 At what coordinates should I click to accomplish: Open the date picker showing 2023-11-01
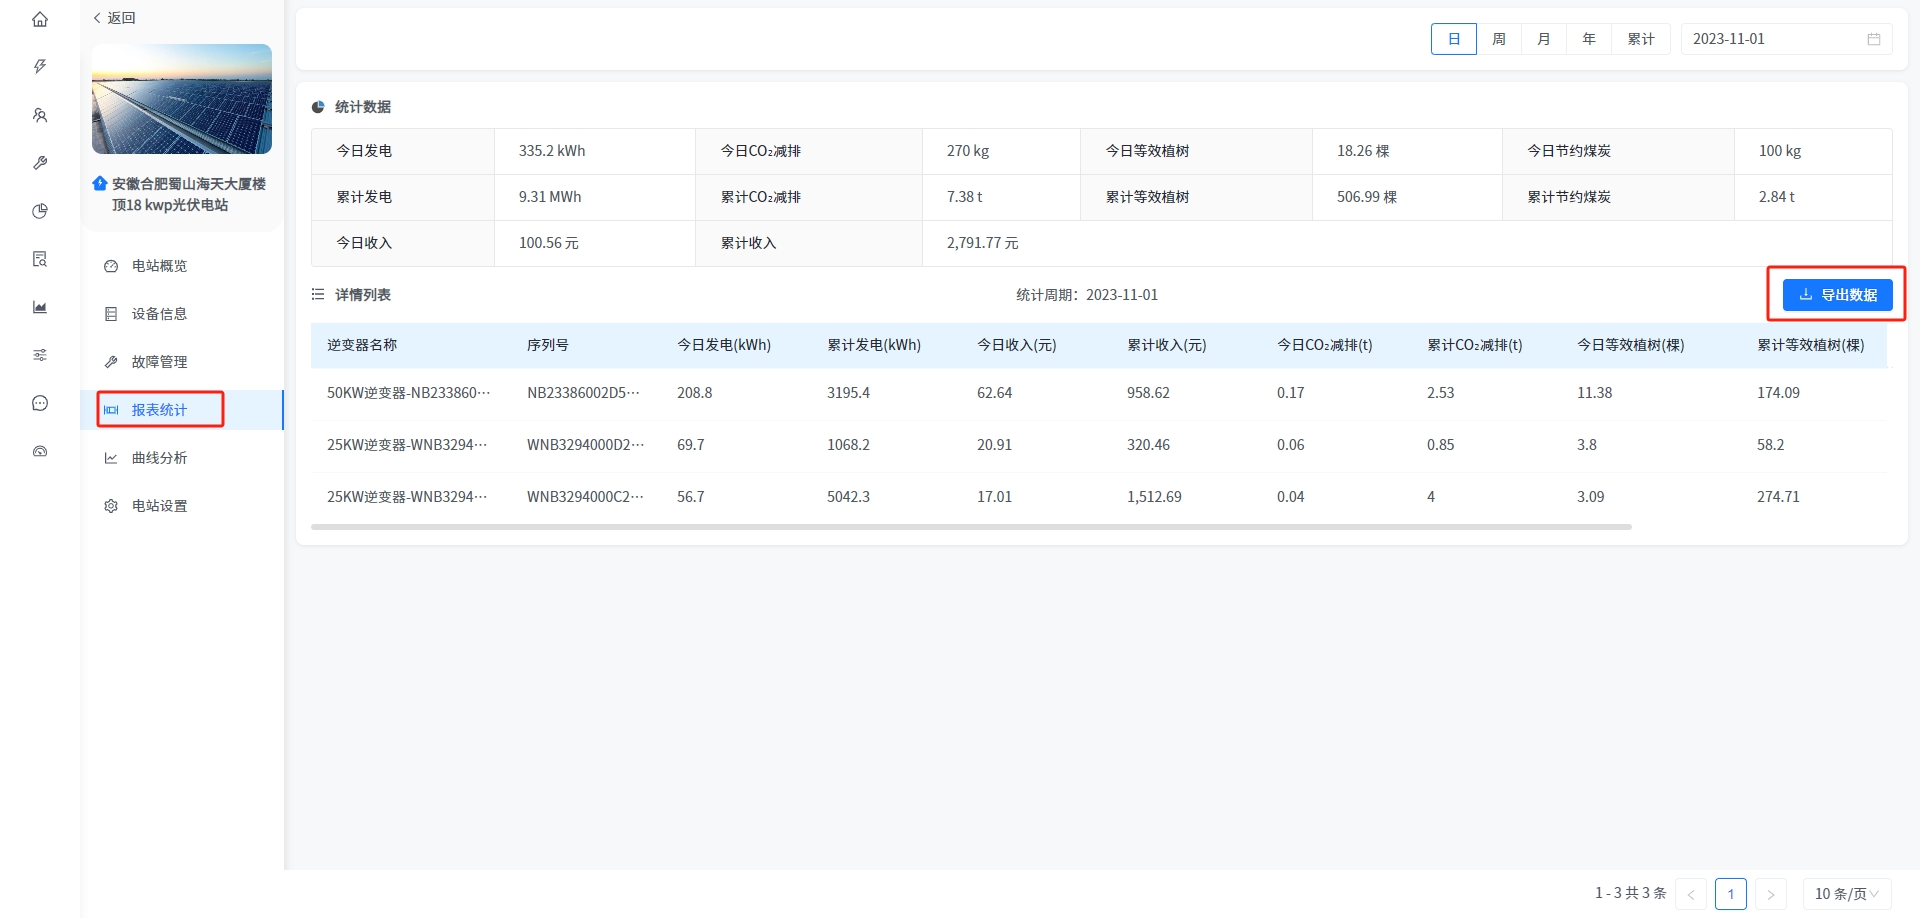pos(1785,39)
